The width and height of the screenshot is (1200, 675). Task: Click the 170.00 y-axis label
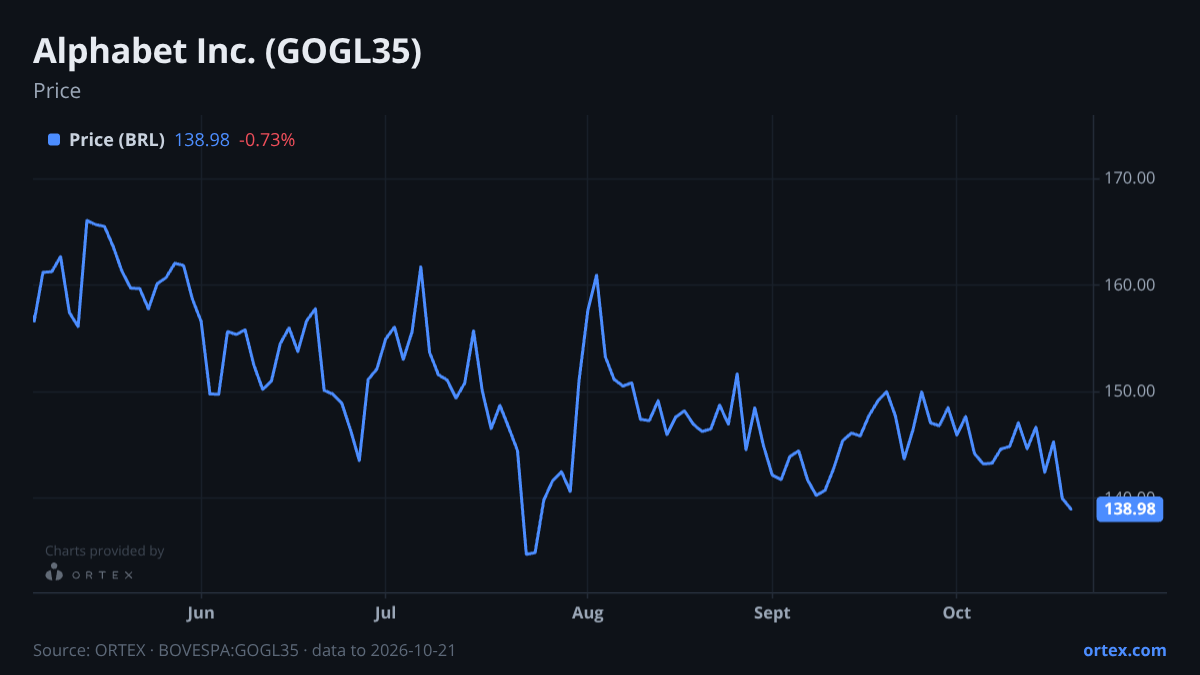coord(1132,178)
